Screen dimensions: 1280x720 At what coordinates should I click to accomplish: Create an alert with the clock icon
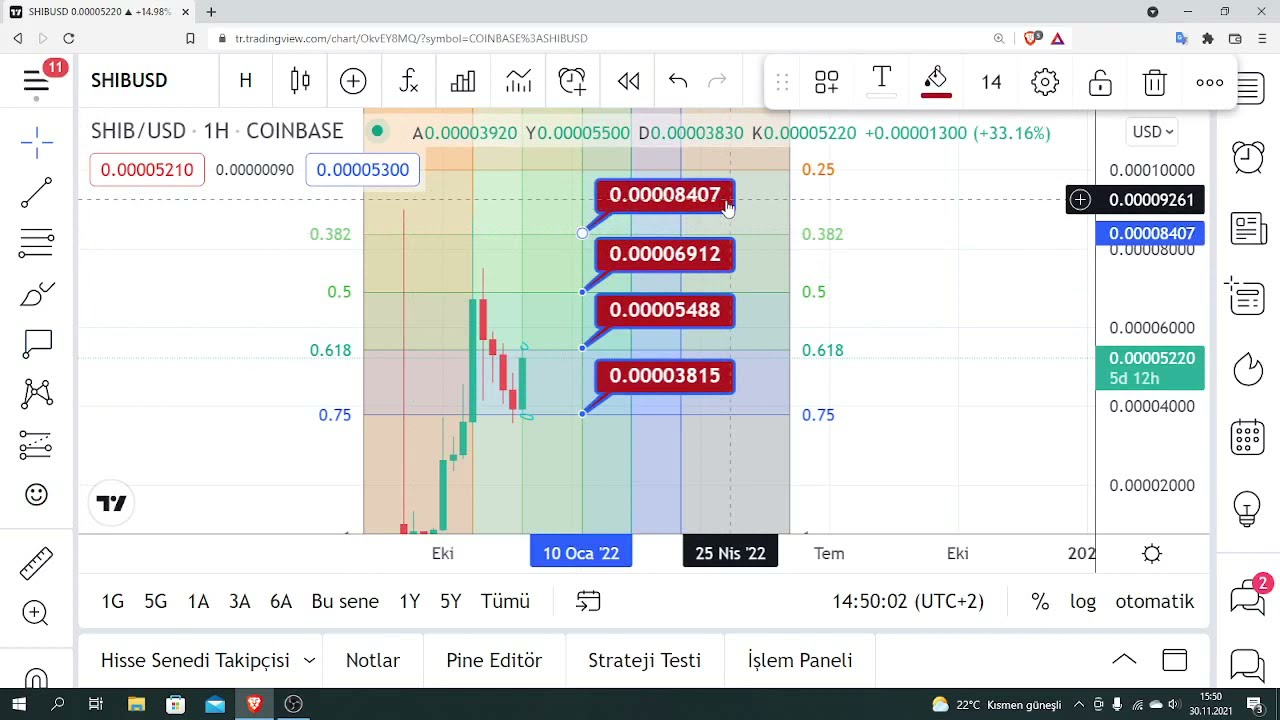coord(572,81)
